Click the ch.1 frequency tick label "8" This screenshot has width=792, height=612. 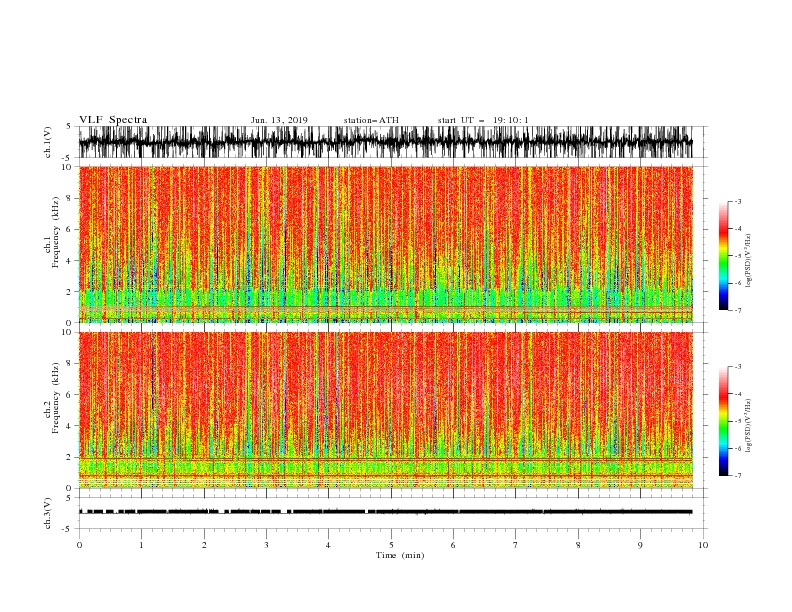(69, 198)
